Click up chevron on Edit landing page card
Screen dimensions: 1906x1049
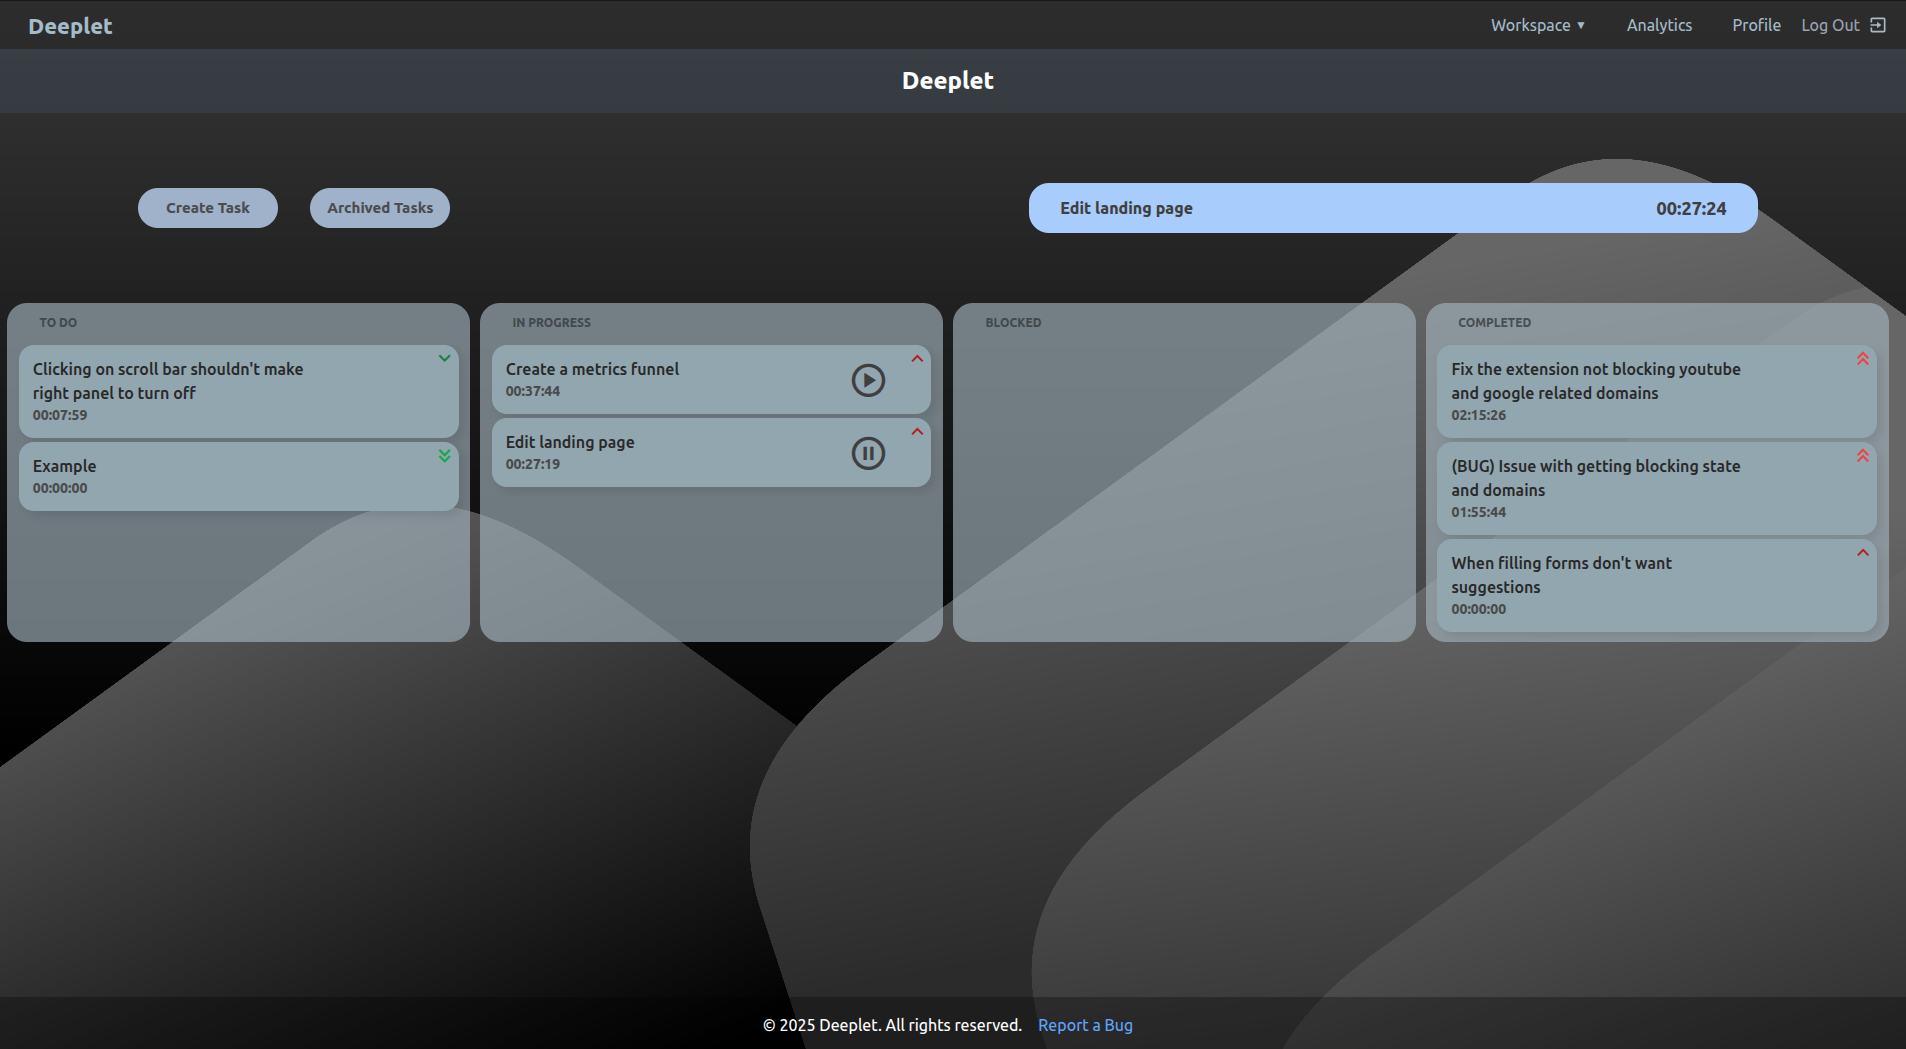click(917, 430)
